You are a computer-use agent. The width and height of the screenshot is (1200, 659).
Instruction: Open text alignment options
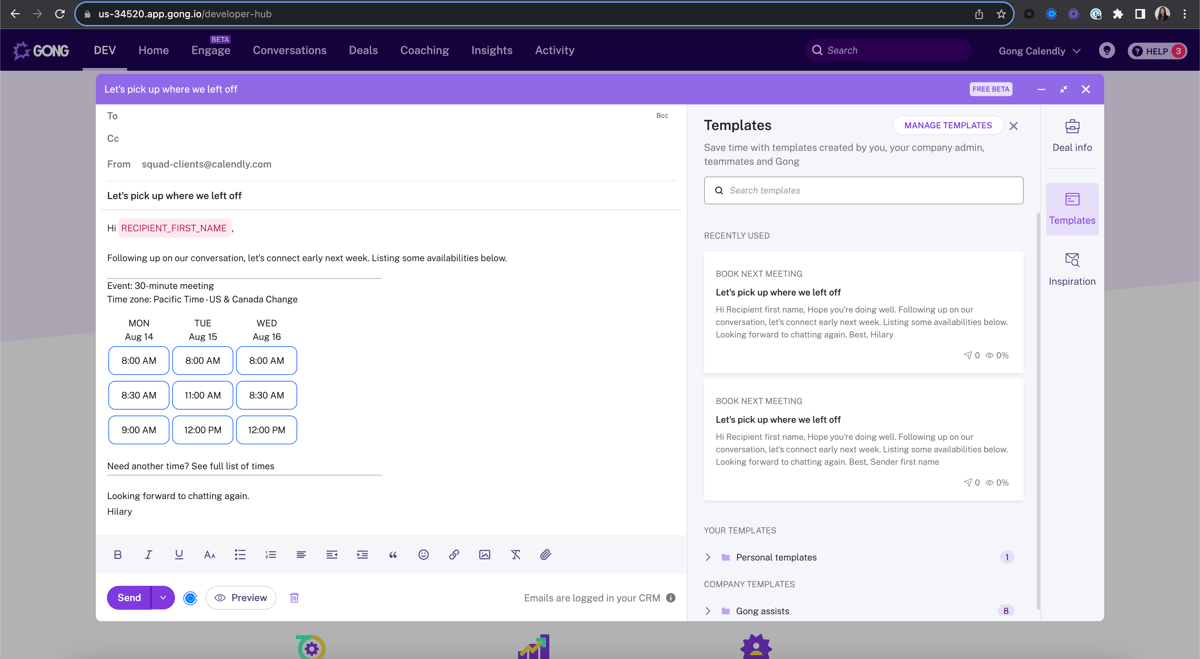pyautogui.click(x=301, y=555)
